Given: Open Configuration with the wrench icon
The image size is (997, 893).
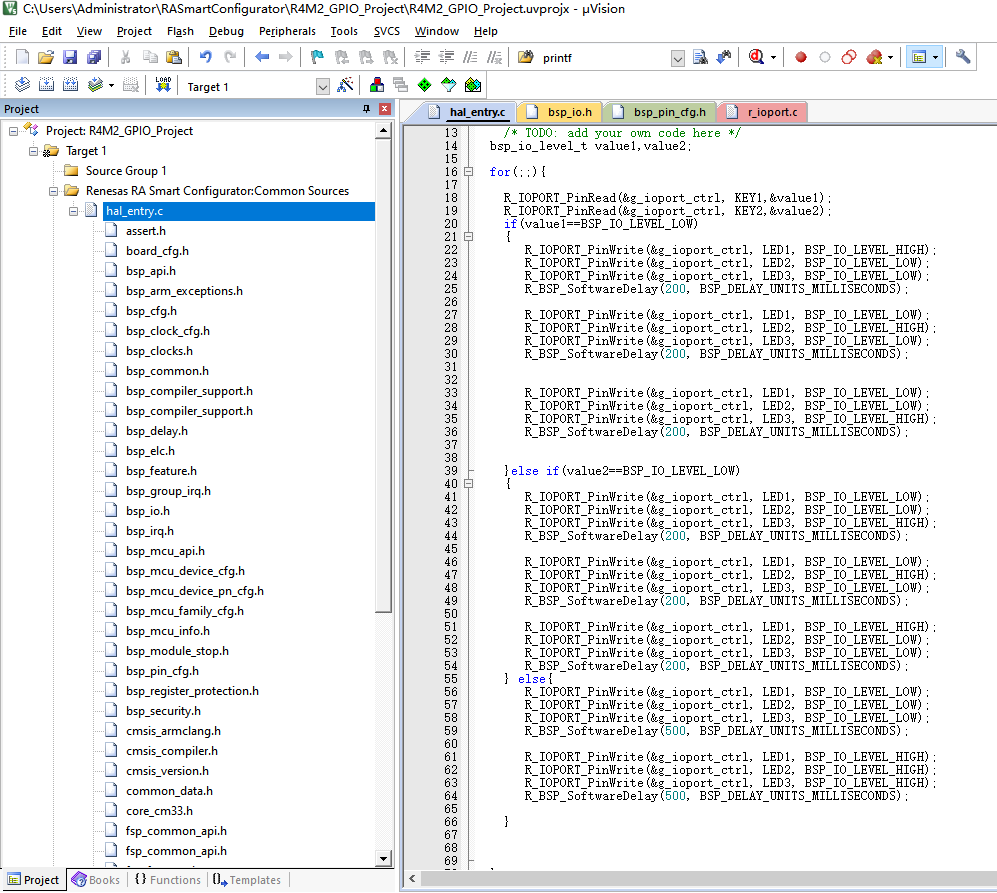Looking at the screenshot, I should (963, 57).
